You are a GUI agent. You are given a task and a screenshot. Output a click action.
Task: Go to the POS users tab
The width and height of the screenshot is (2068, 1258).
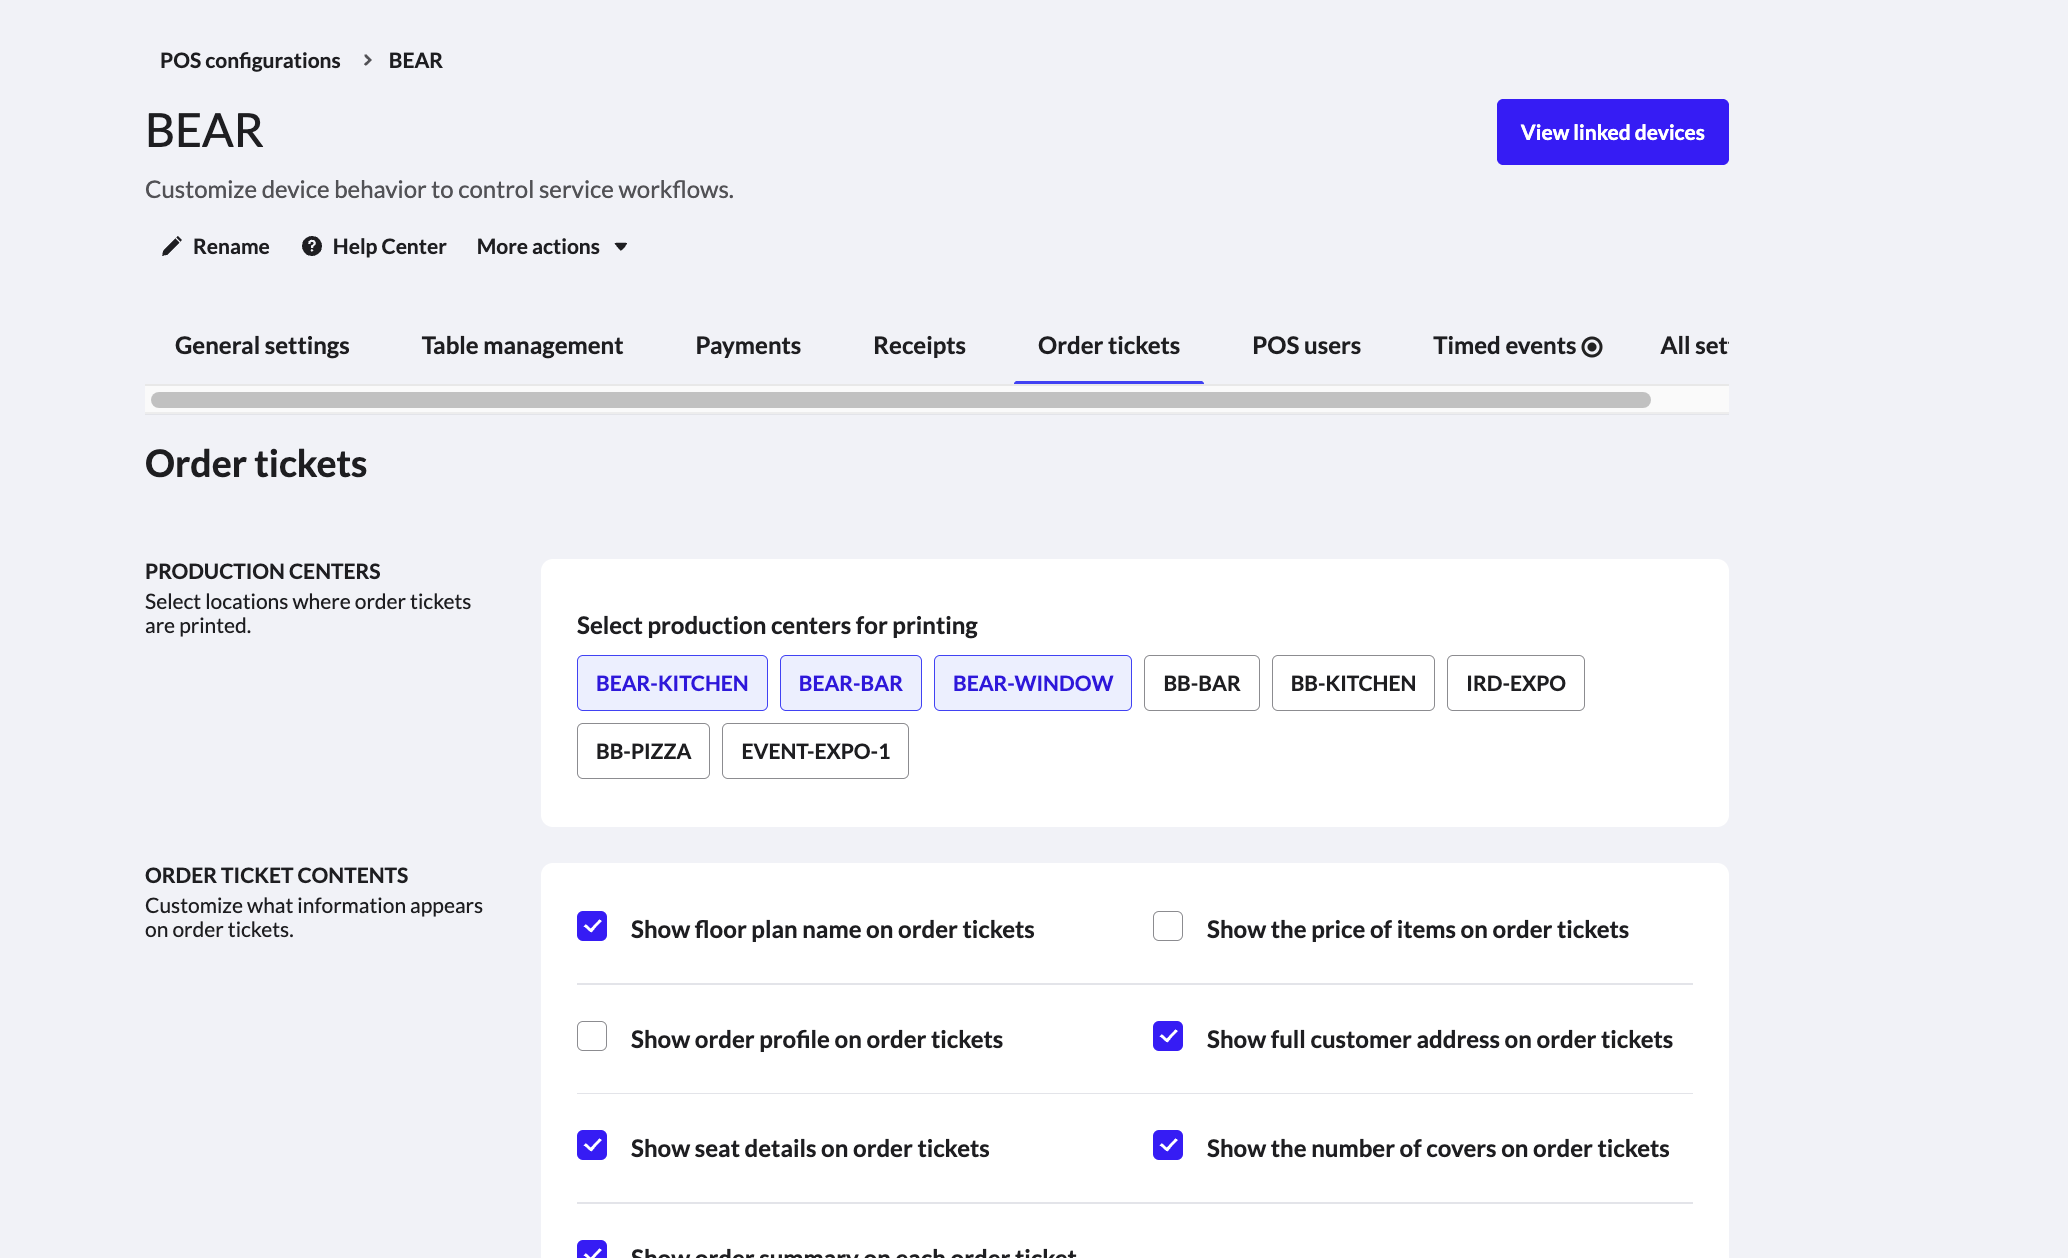pos(1306,345)
